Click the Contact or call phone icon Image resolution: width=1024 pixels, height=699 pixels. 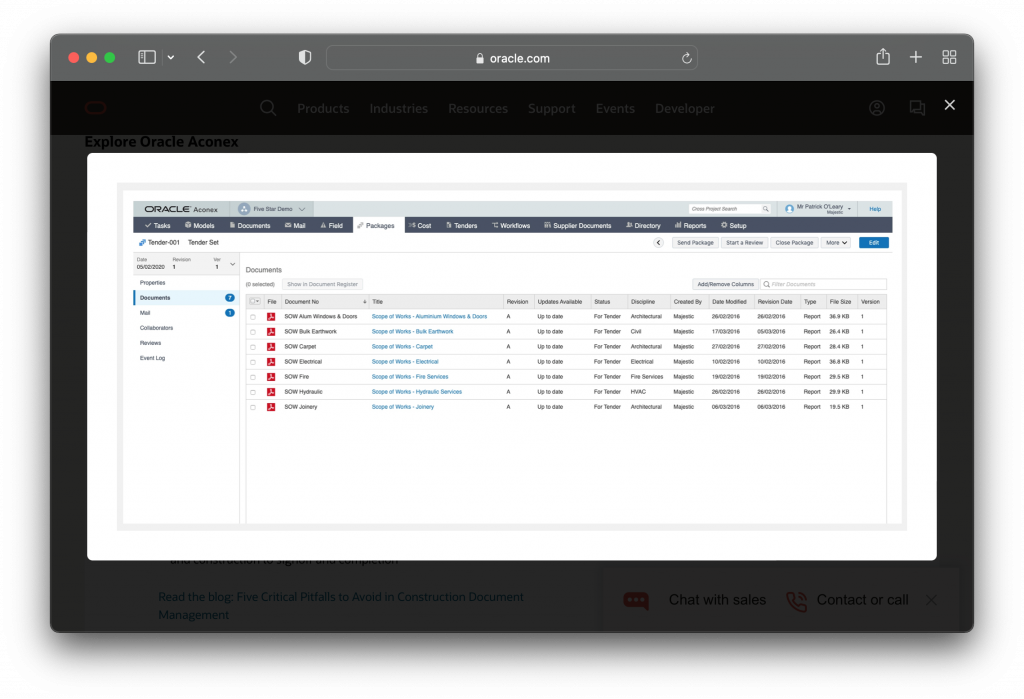tap(796, 600)
